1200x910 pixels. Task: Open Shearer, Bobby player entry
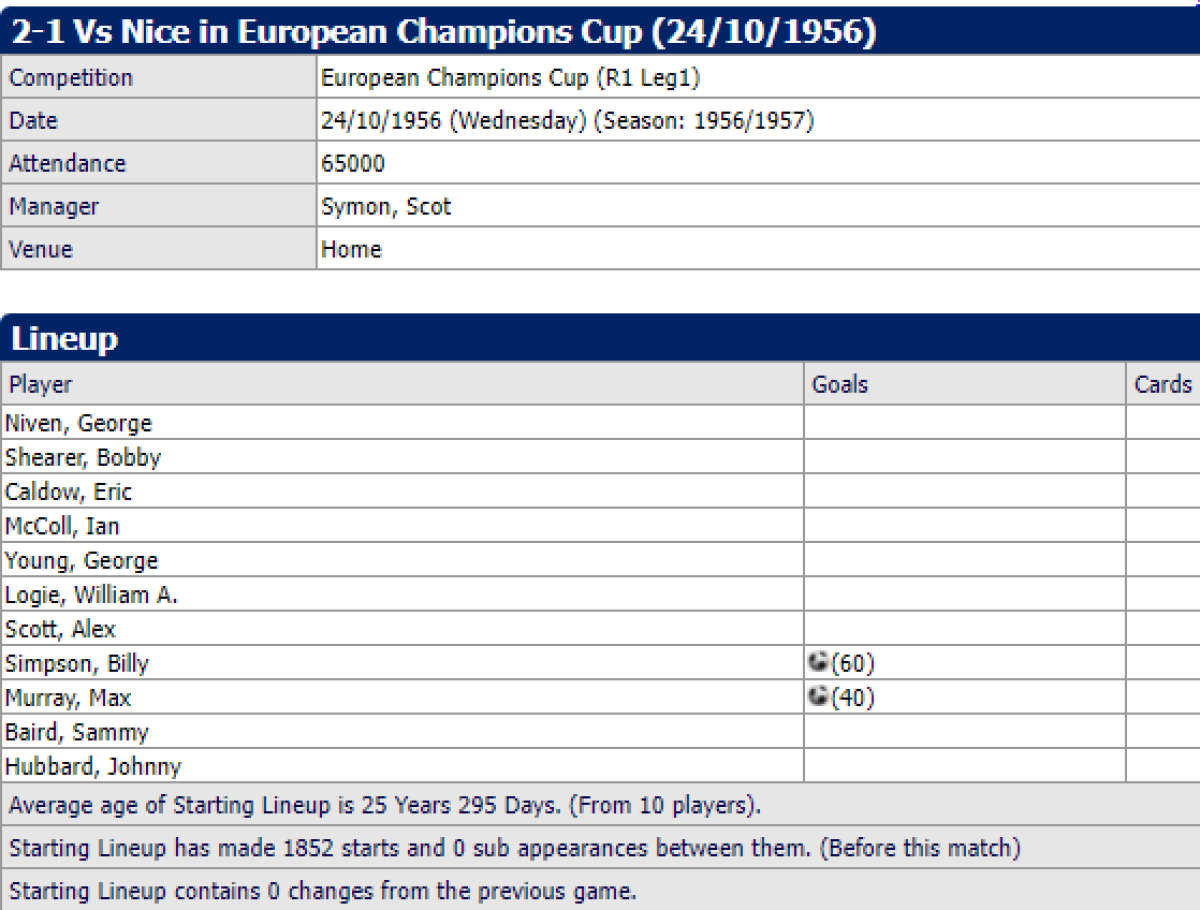pyautogui.click(x=83, y=457)
